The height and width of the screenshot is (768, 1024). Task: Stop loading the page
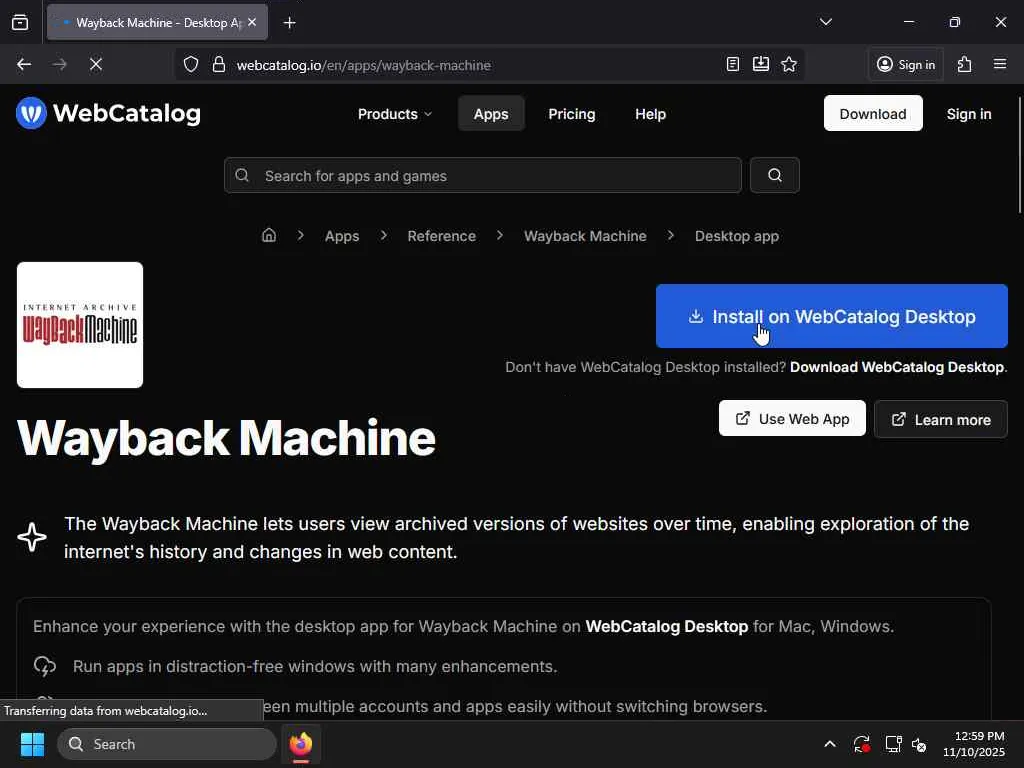[96, 65]
